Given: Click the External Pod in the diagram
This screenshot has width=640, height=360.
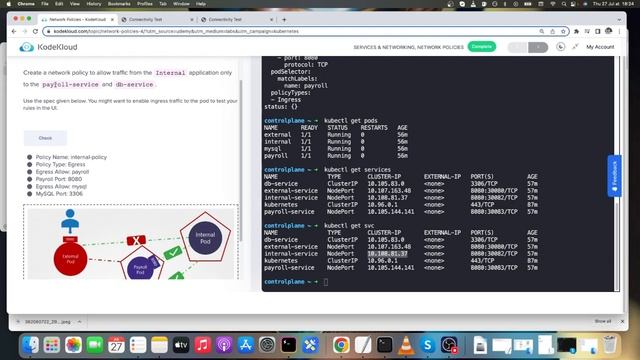Looking at the screenshot, I should click(x=70, y=259).
